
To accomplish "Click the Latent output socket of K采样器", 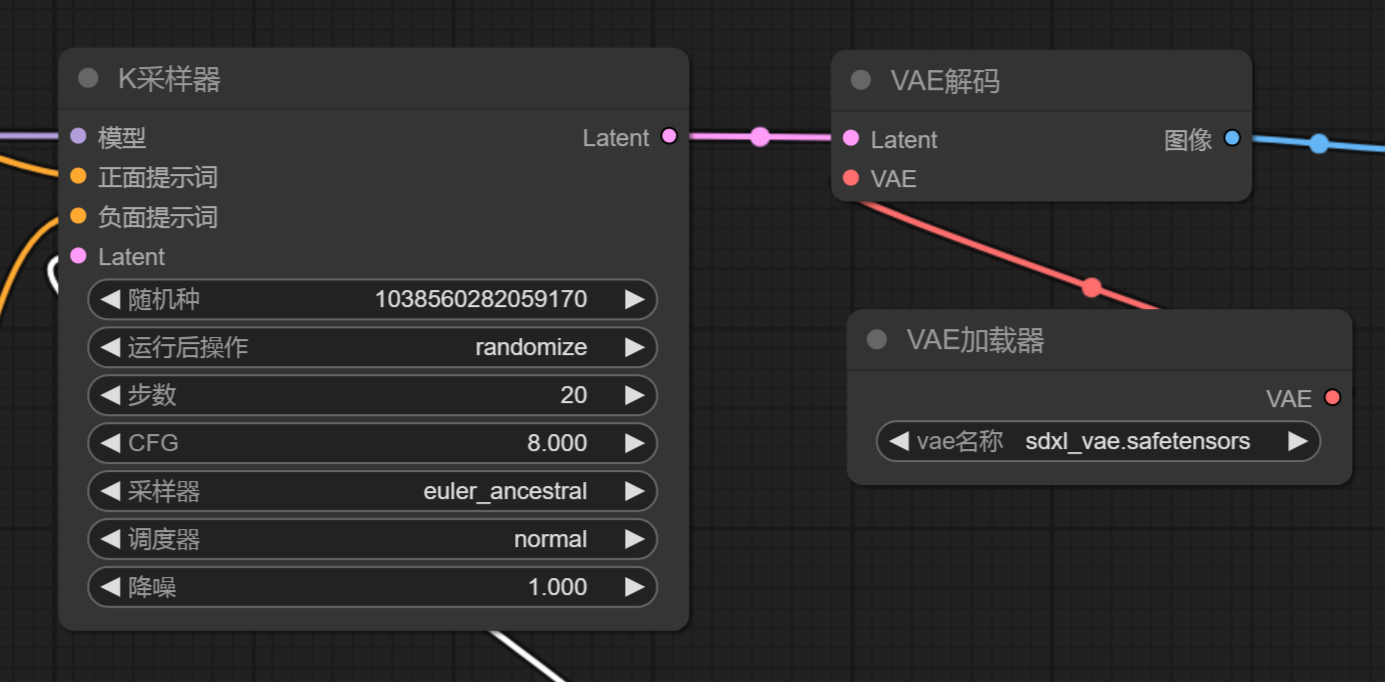I will (x=669, y=136).
